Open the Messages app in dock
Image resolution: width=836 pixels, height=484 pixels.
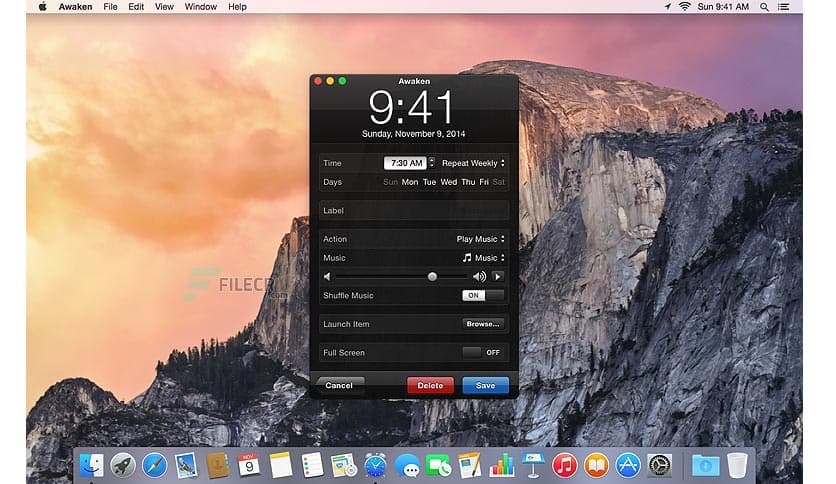pos(407,465)
